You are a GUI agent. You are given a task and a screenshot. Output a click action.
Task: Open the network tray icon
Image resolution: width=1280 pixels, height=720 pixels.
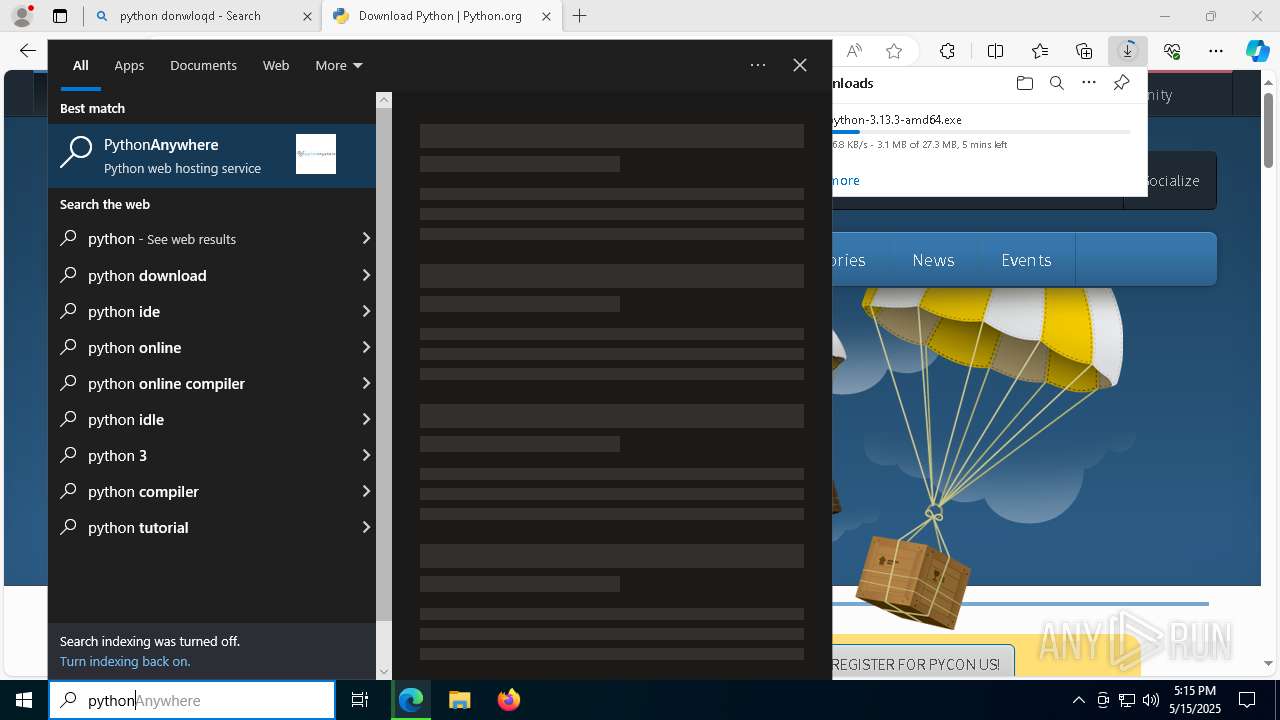pos(1126,700)
